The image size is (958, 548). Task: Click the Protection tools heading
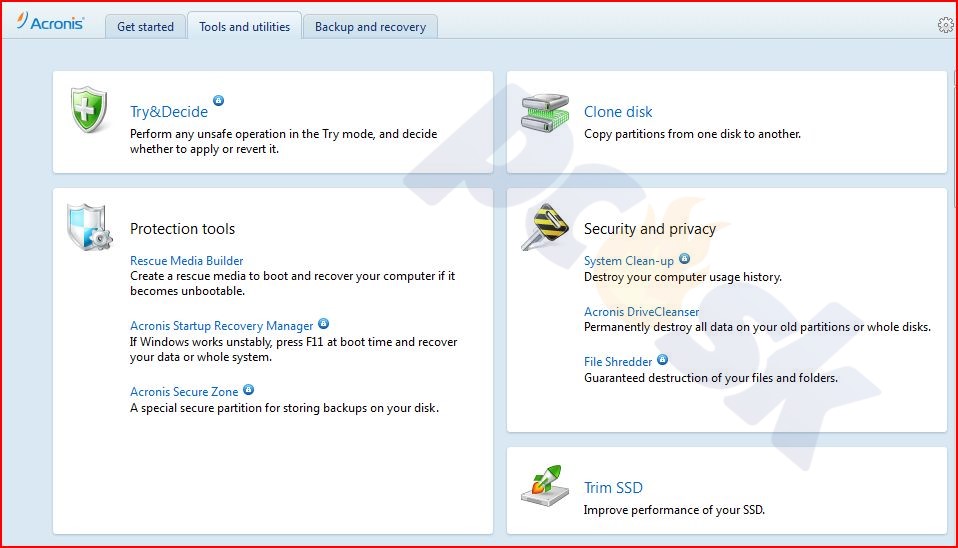[x=182, y=228]
